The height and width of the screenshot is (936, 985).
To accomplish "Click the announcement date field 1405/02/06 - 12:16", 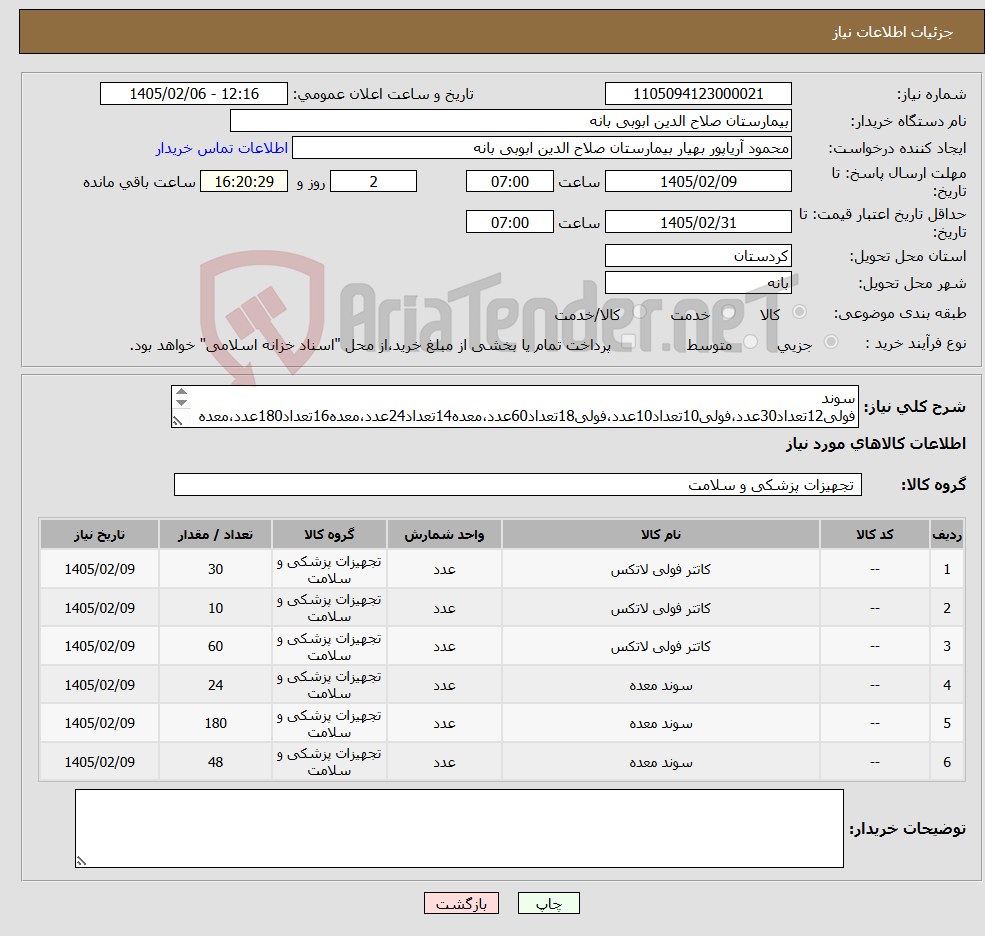I will pos(193,94).
